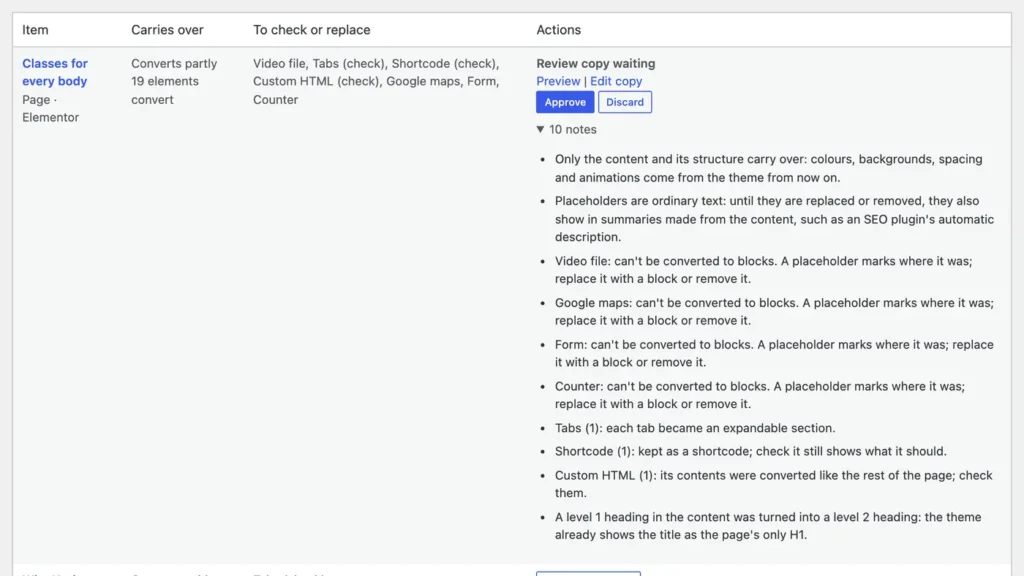Select the 'Google maps: can't be converted' note

774,312
